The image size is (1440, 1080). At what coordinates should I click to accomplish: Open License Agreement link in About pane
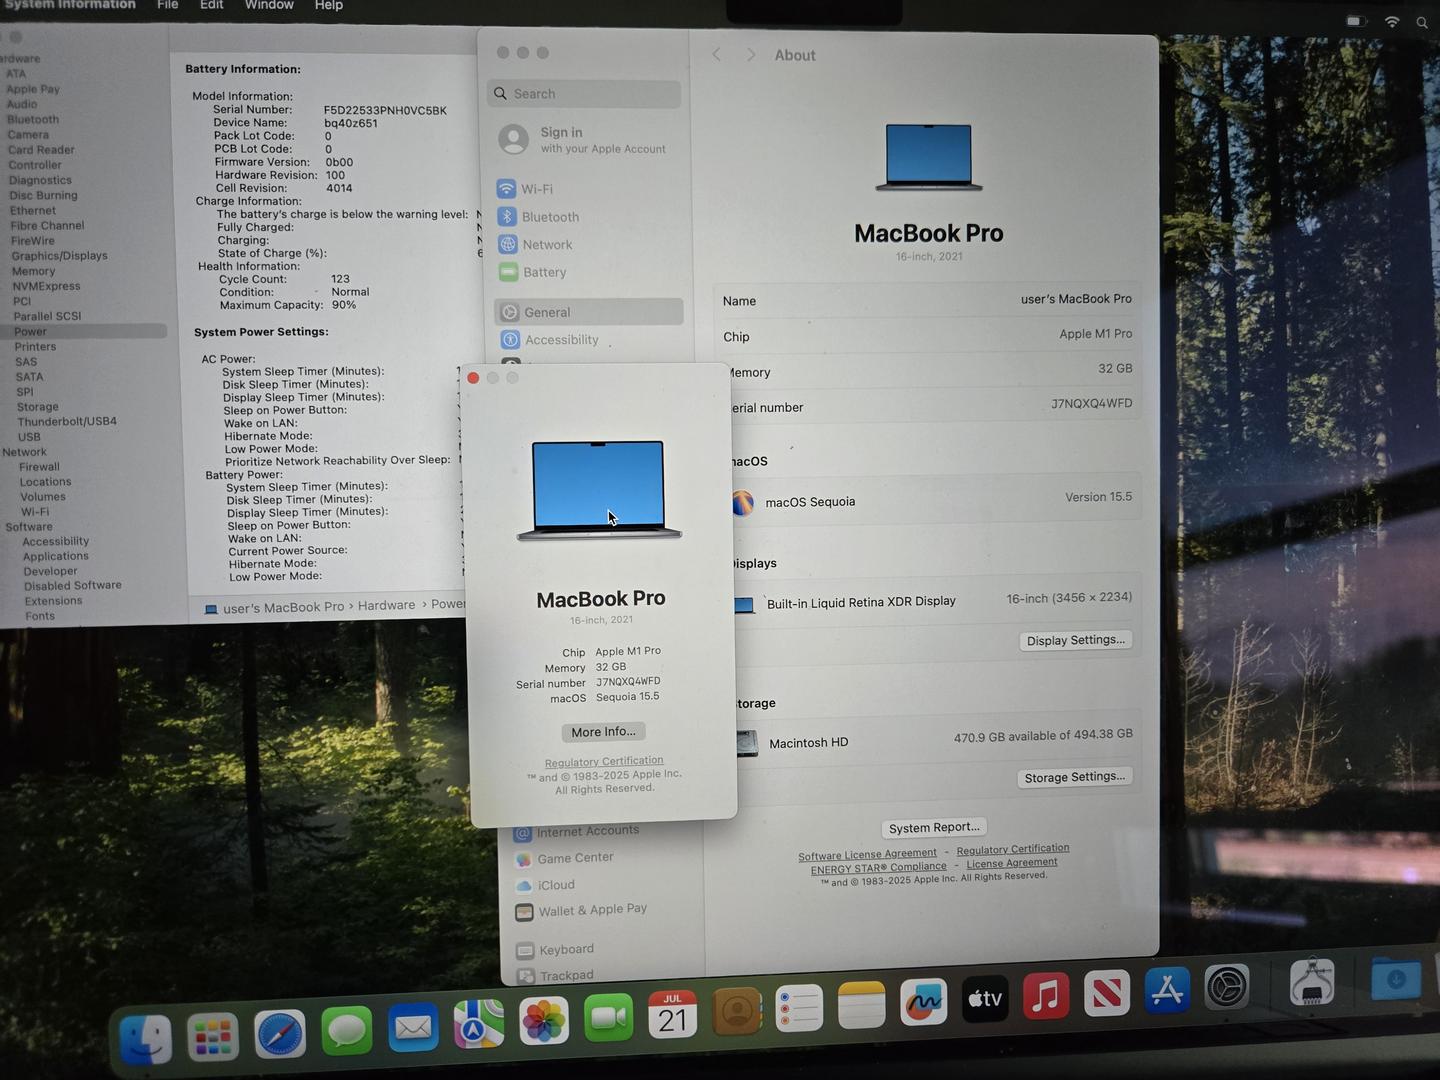click(x=1012, y=863)
